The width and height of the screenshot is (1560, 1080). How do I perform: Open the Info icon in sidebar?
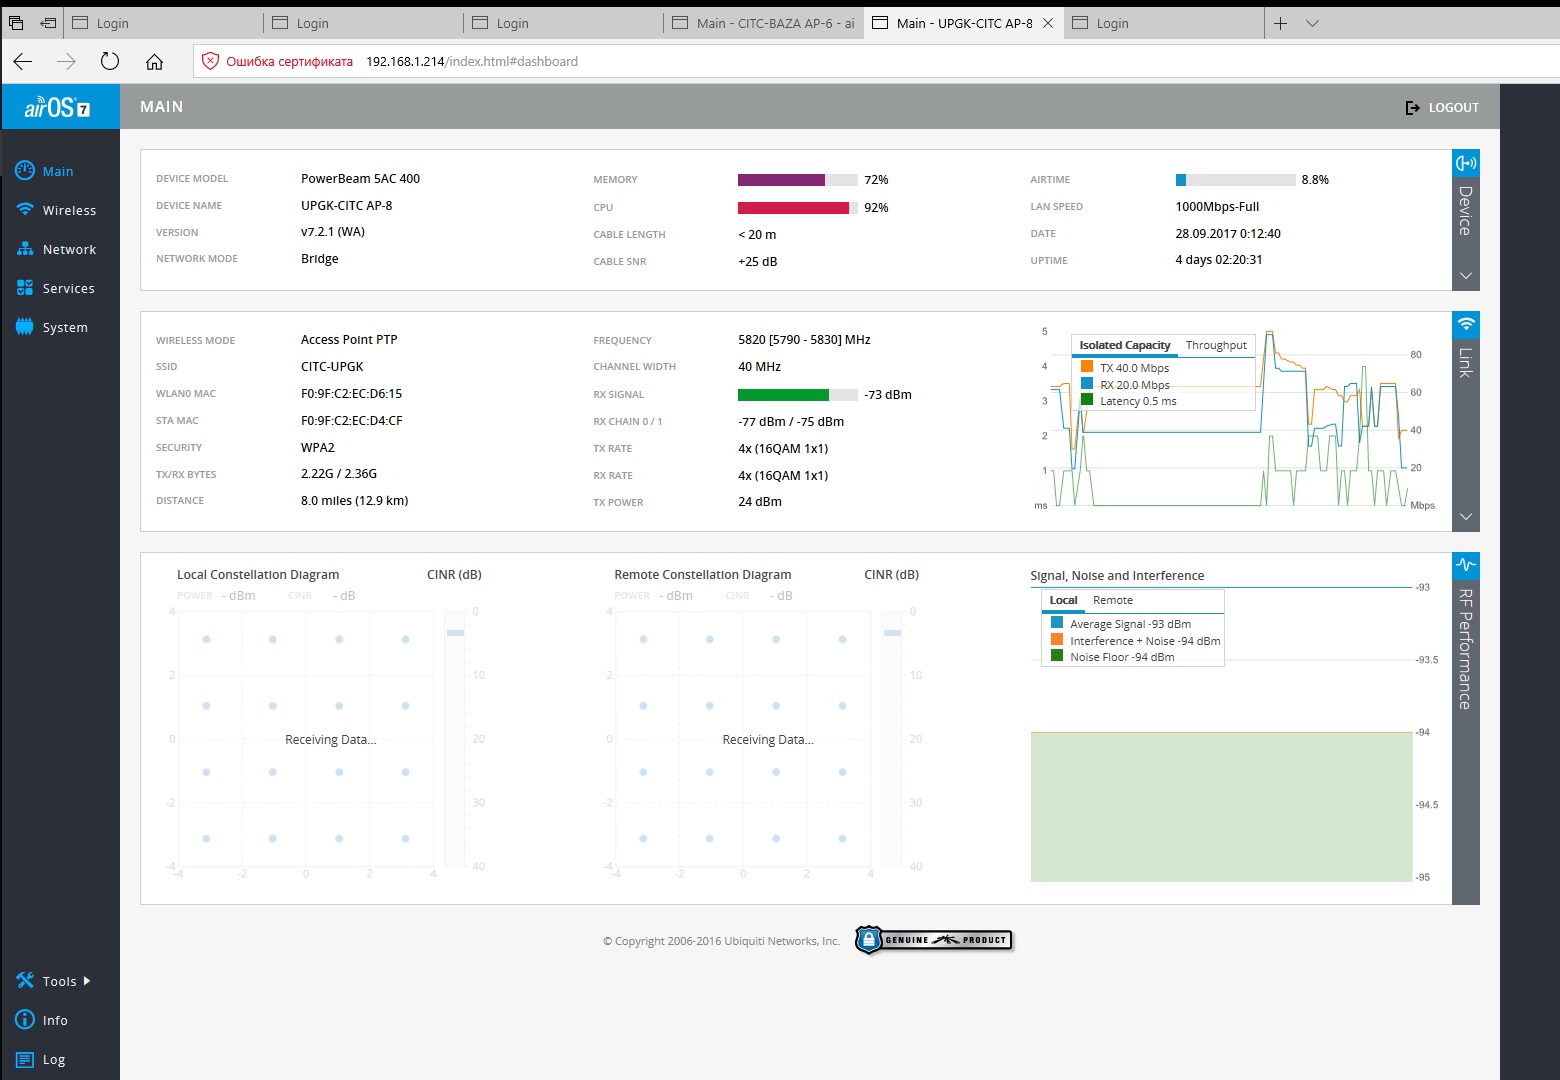[25, 1020]
